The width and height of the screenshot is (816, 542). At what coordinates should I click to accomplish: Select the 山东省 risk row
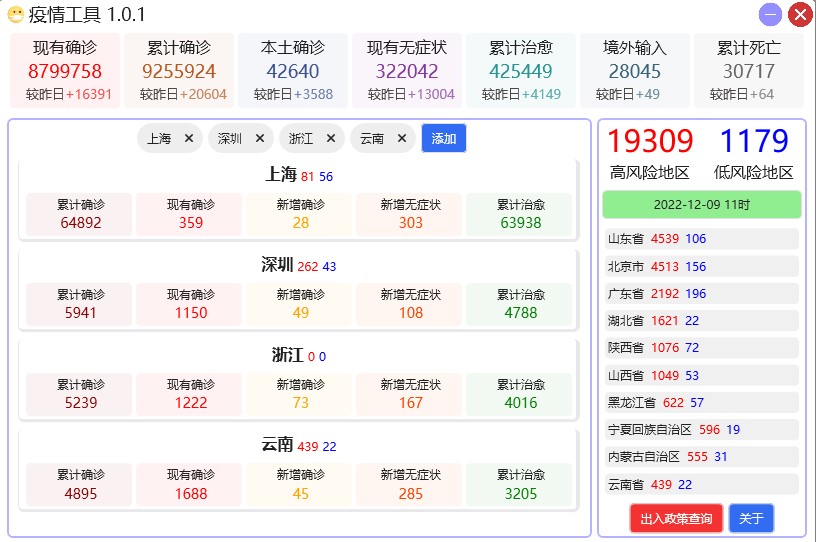[702, 239]
